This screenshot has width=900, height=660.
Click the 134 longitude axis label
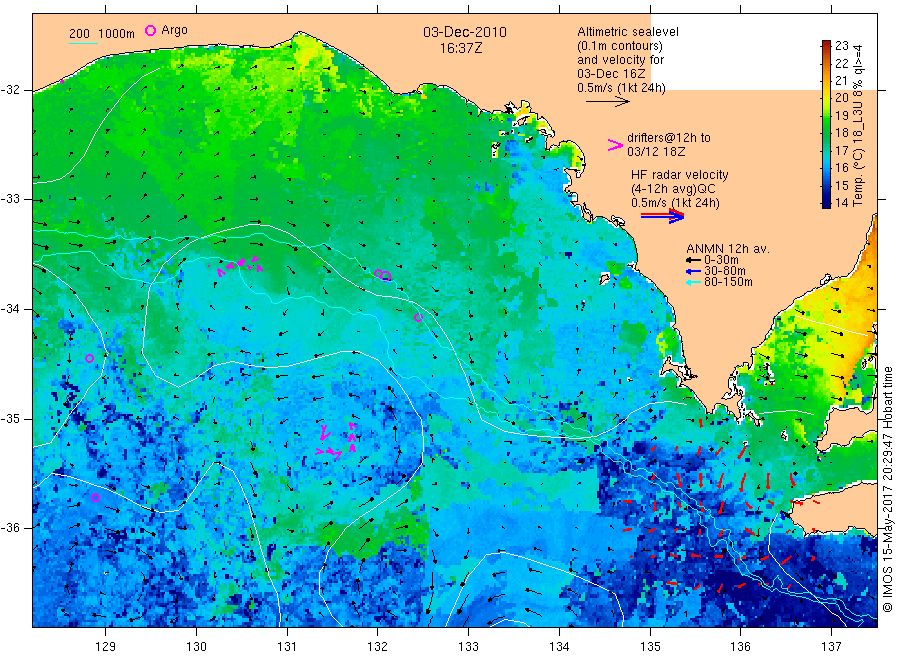point(559,647)
